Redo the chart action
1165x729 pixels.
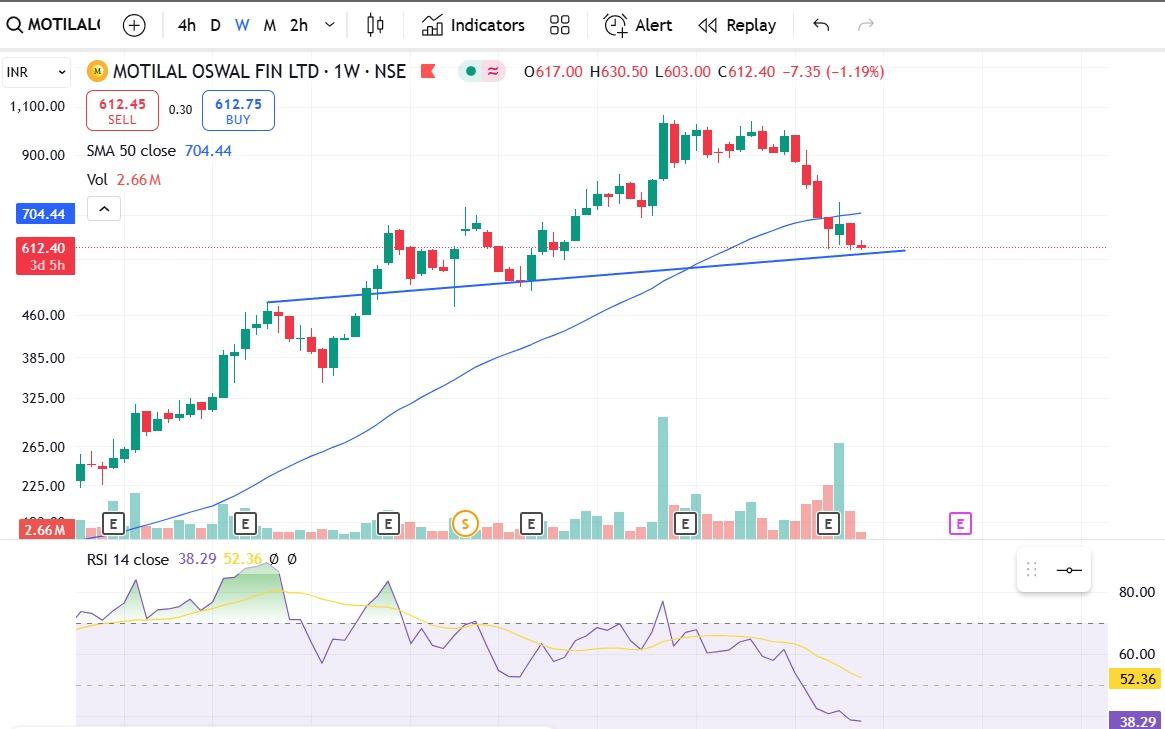[x=866, y=25]
